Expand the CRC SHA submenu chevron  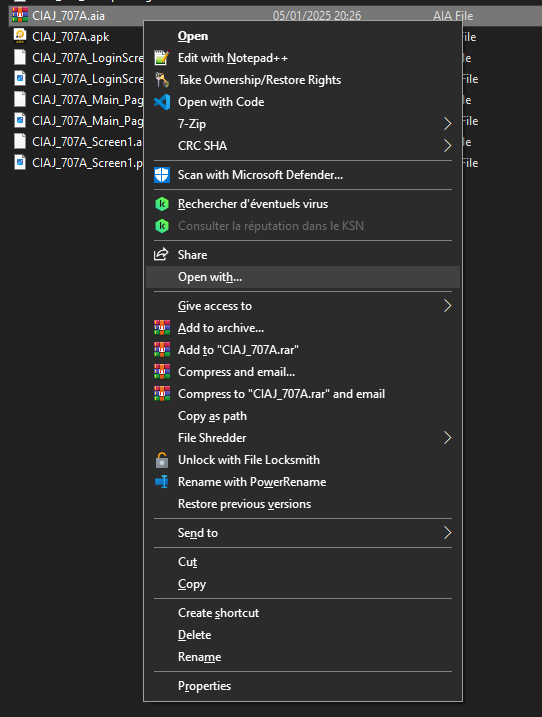tap(447, 146)
